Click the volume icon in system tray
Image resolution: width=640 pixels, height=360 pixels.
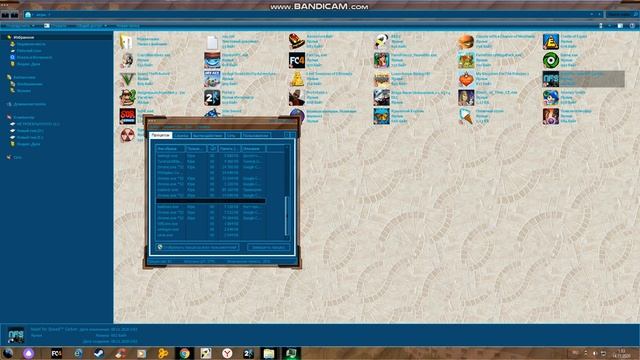coord(595,353)
